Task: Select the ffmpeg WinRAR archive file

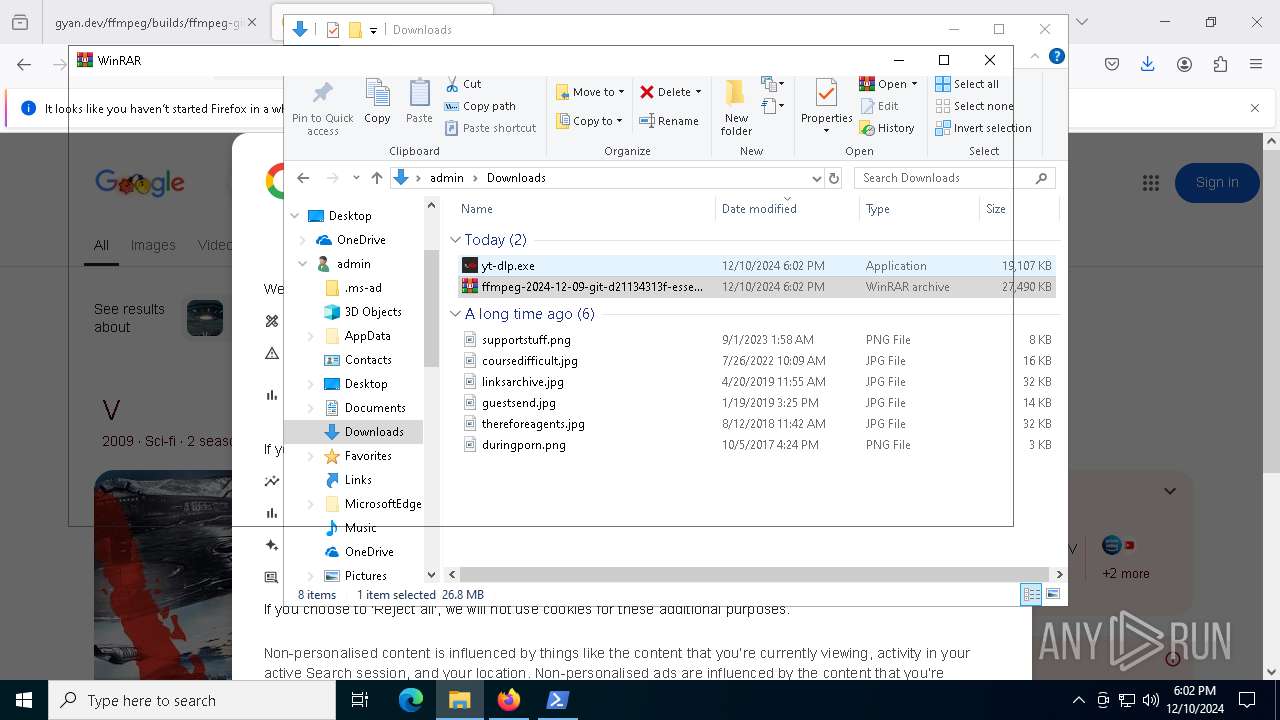Action: (x=757, y=287)
